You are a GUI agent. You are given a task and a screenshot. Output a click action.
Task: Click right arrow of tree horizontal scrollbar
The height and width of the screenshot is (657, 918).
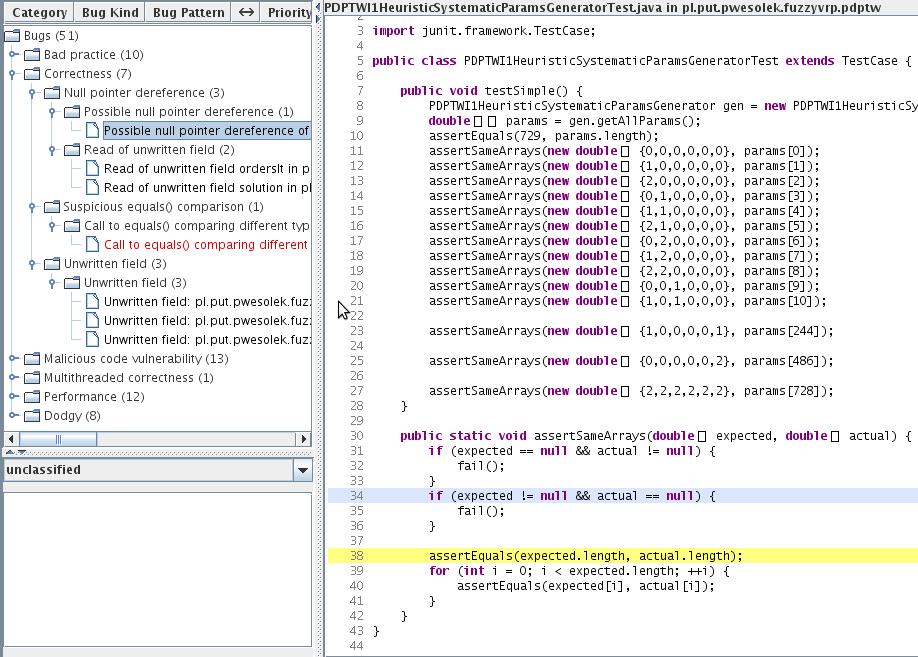[303, 439]
